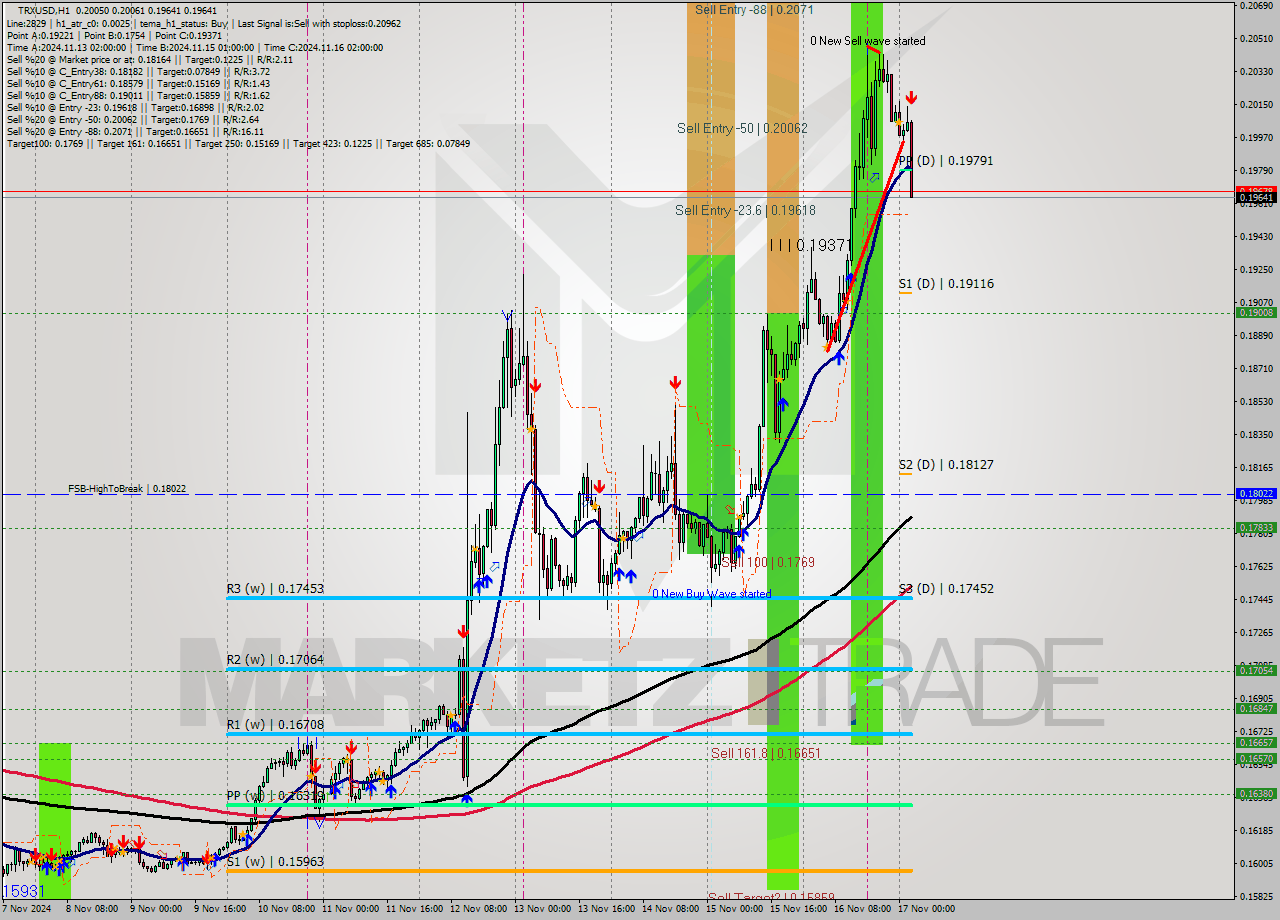This screenshot has height=920, width=1280.
Task: Select the 'Sell %10 @ C_Entry88: 0.19011' line
Action: (138, 95)
